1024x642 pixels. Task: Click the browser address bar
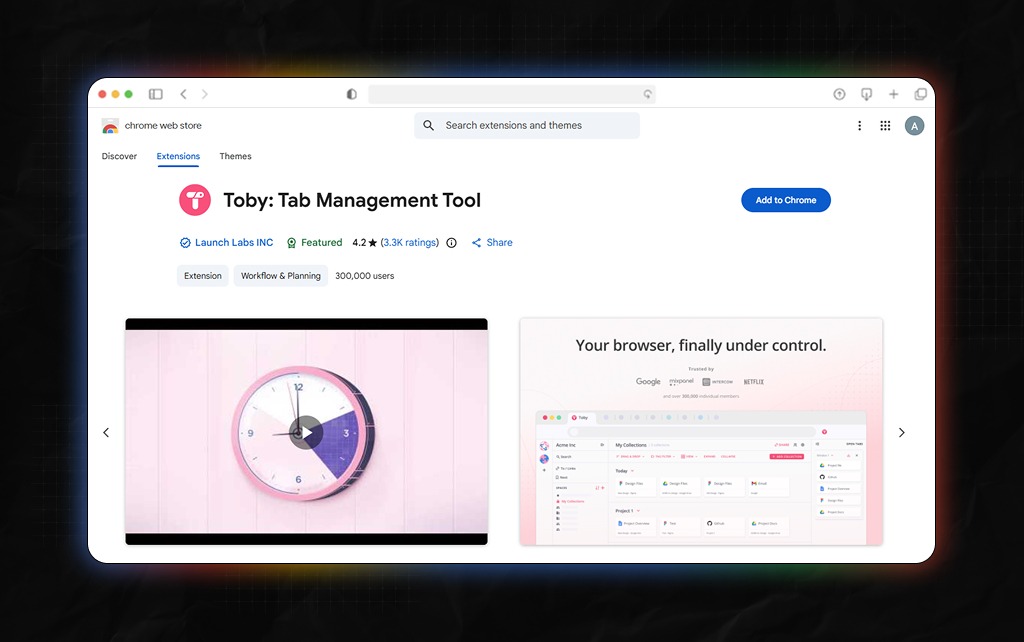[511, 94]
